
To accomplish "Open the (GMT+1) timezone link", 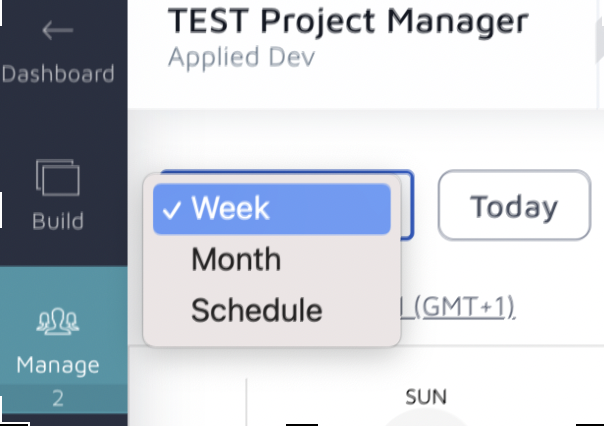I will coord(462,306).
